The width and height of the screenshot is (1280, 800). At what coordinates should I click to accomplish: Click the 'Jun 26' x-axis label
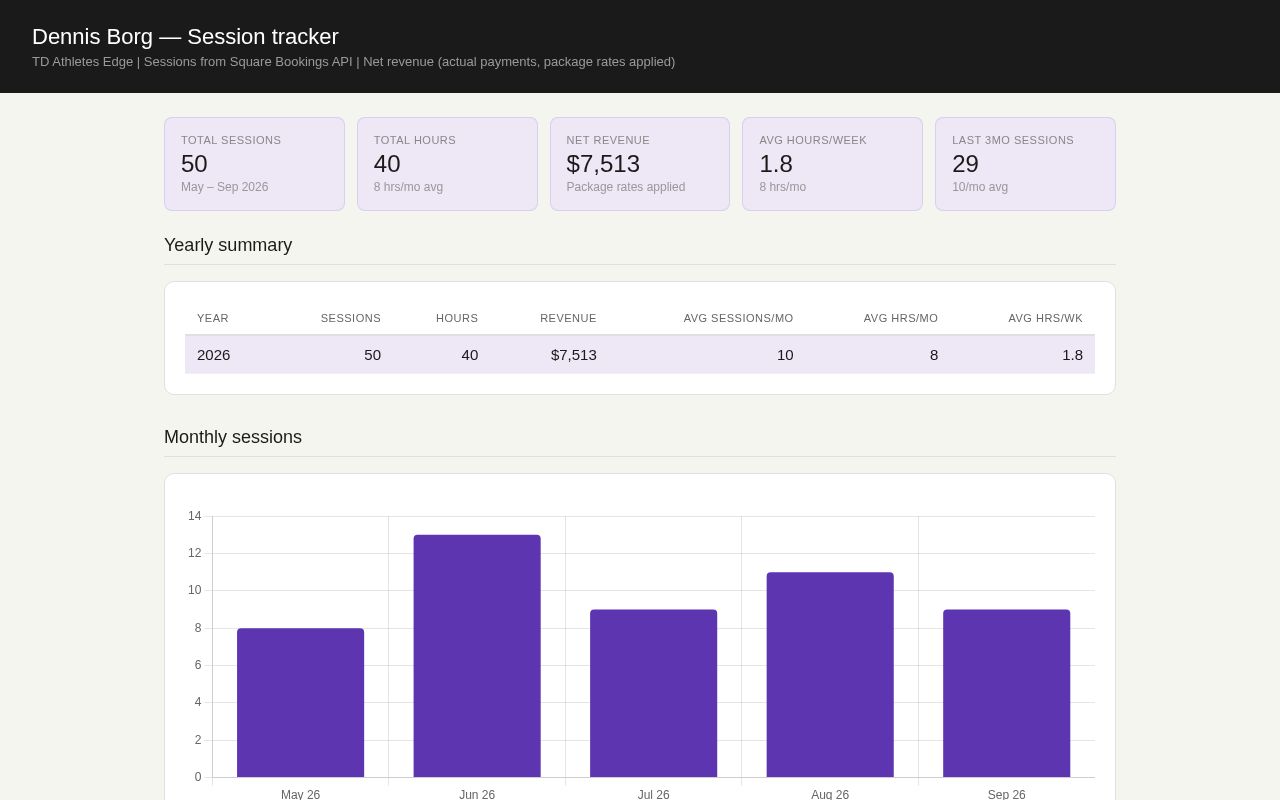pyautogui.click(x=477, y=794)
